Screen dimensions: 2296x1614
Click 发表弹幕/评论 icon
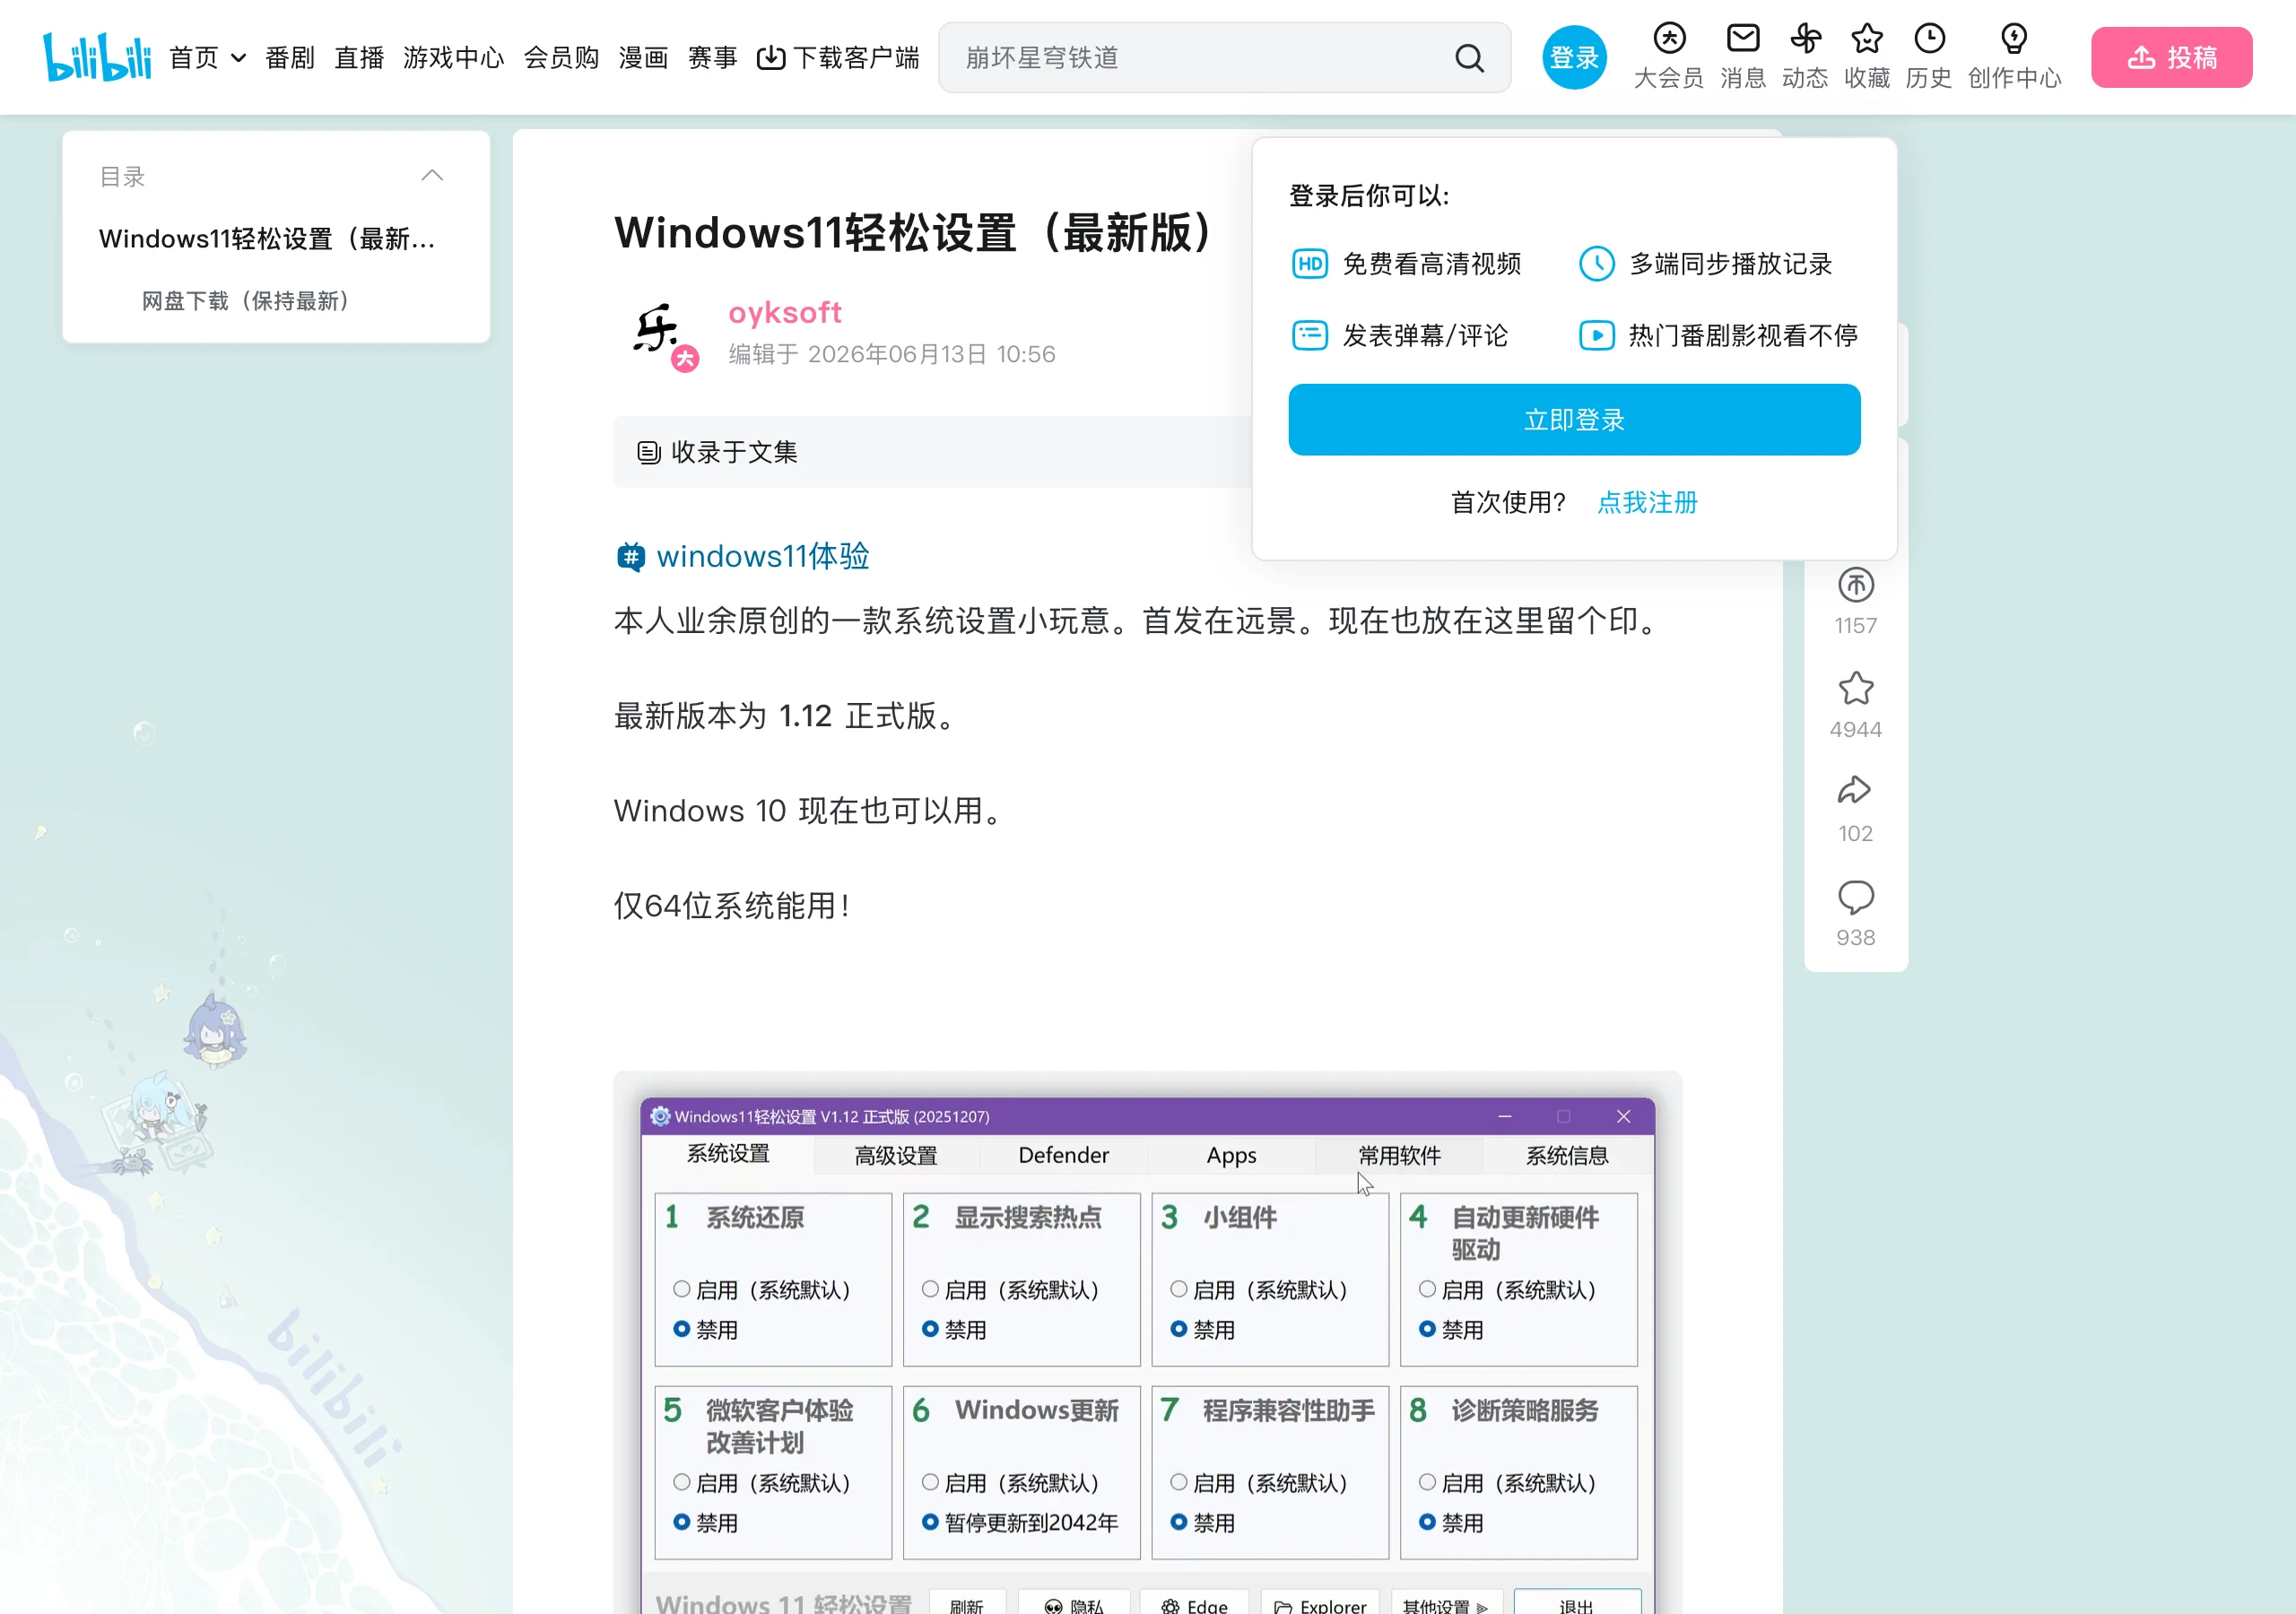coord(1309,335)
